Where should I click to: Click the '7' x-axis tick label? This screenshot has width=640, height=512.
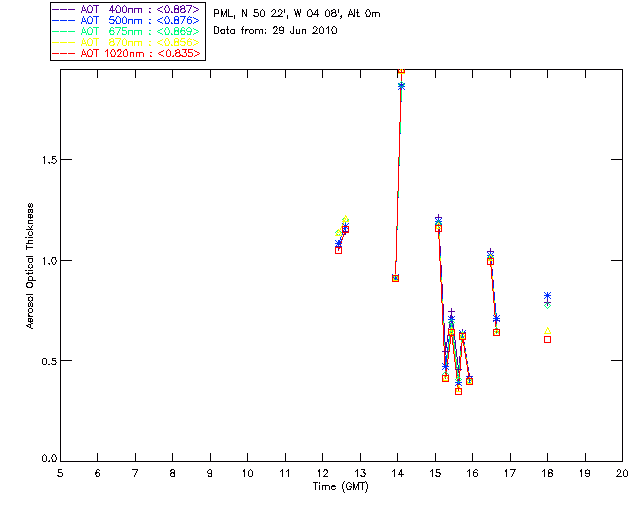tap(135, 473)
